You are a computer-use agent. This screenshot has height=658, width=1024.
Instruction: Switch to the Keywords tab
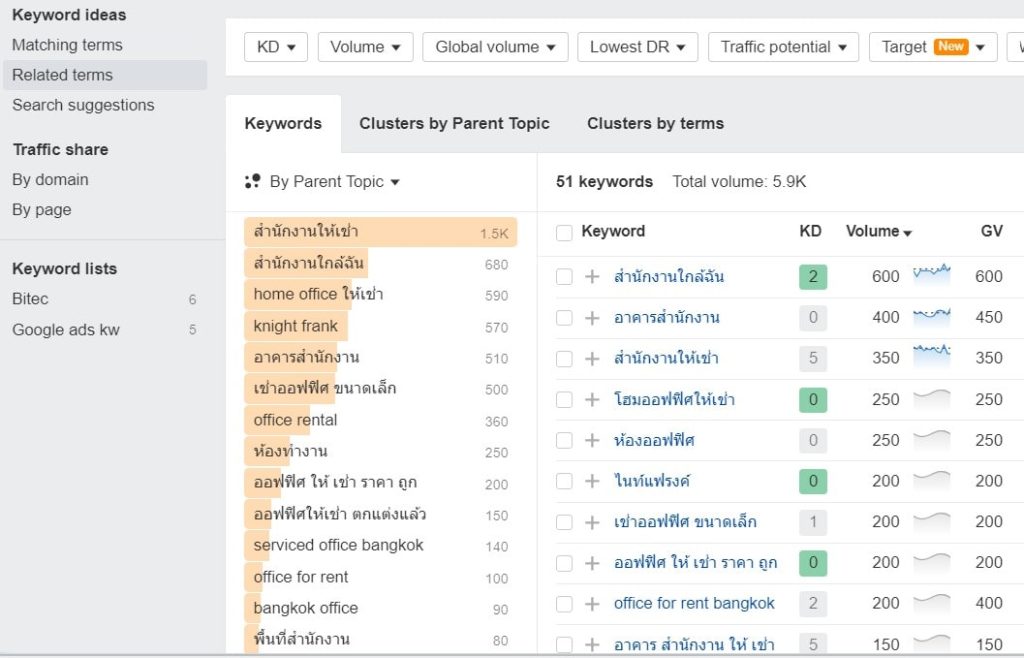pyautogui.click(x=283, y=123)
